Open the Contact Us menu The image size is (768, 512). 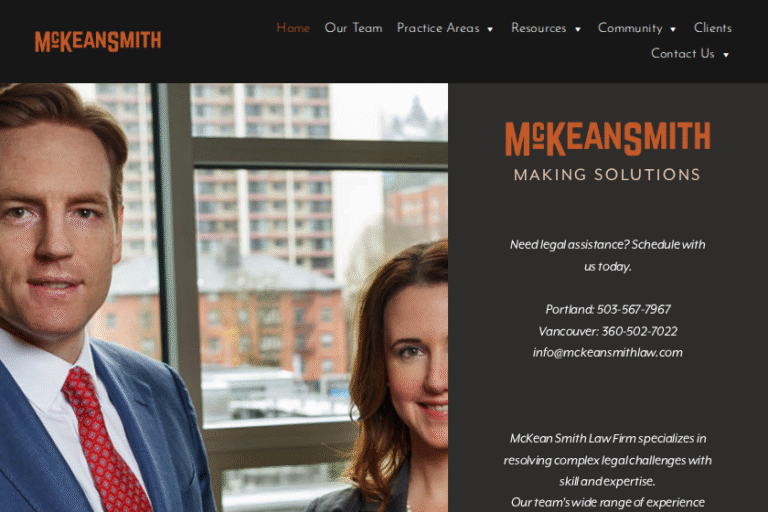[682, 53]
